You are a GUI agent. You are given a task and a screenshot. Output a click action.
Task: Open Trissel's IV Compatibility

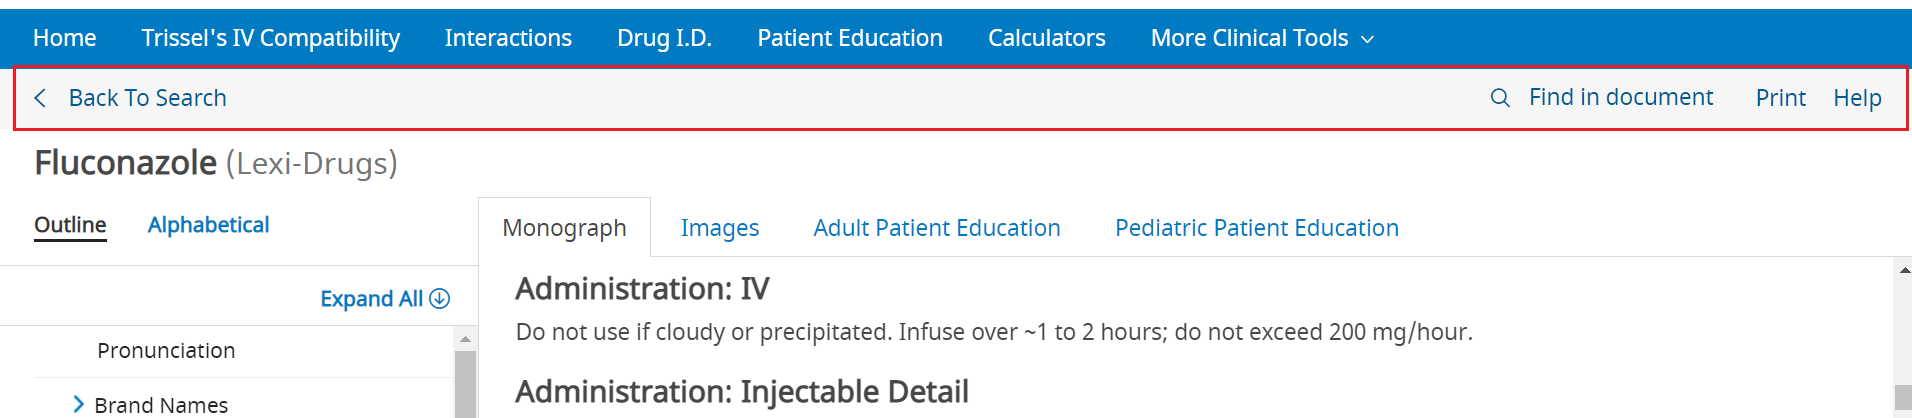[270, 38]
